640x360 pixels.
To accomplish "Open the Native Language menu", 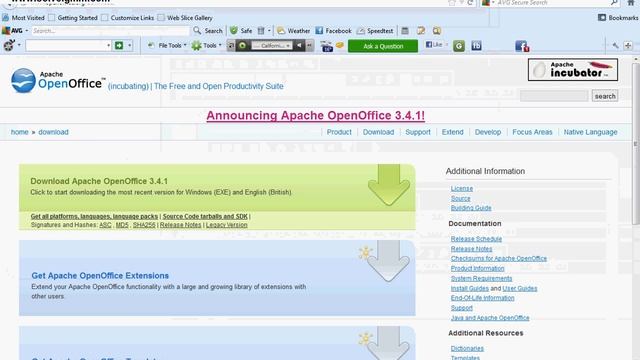I will (x=590, y=132).
